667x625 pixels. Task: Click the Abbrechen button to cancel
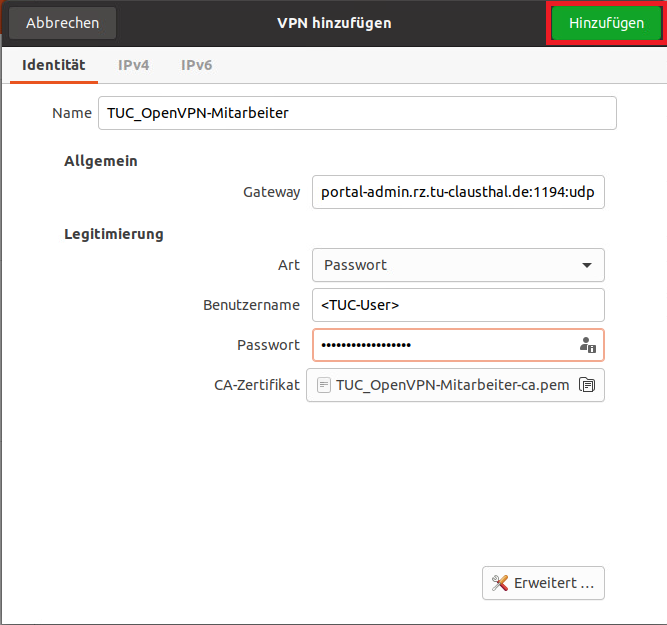point(62,23)
